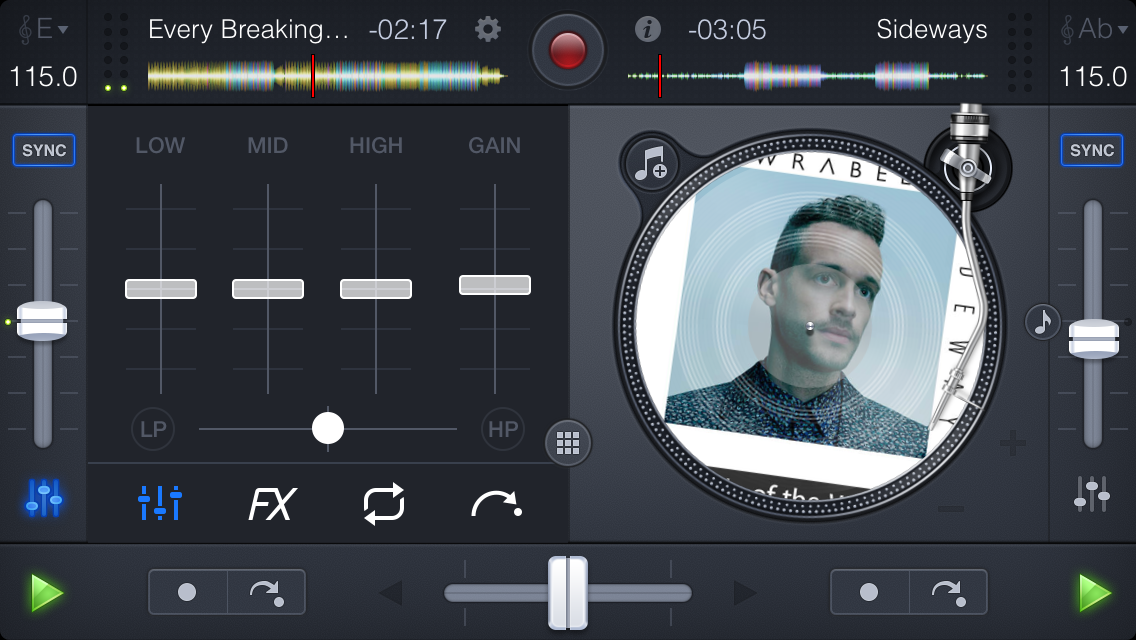The image size is (1136, 640).
Task: Switch to the FX tab
Action: [x=272, y=503]
